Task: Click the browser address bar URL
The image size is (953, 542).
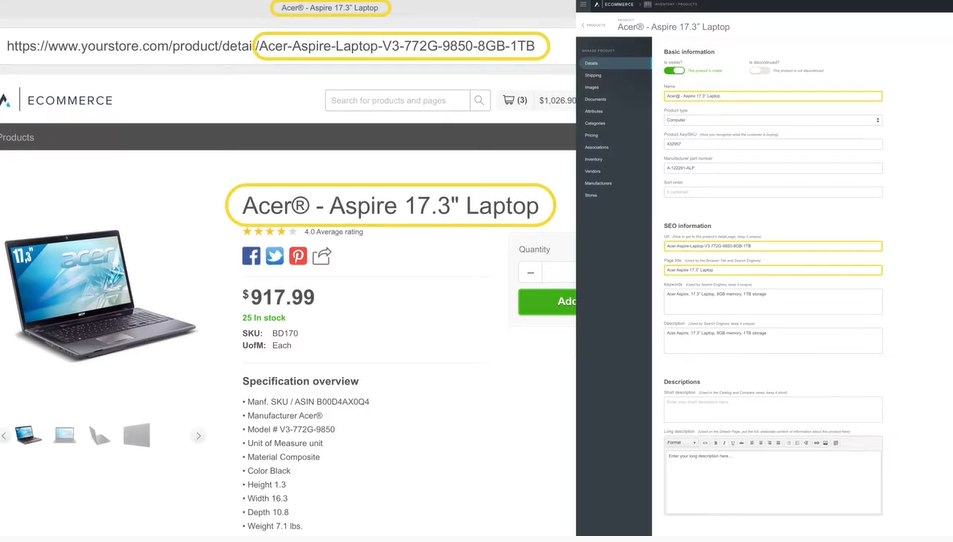Action: pyautogui.click(x=271, y=46)
